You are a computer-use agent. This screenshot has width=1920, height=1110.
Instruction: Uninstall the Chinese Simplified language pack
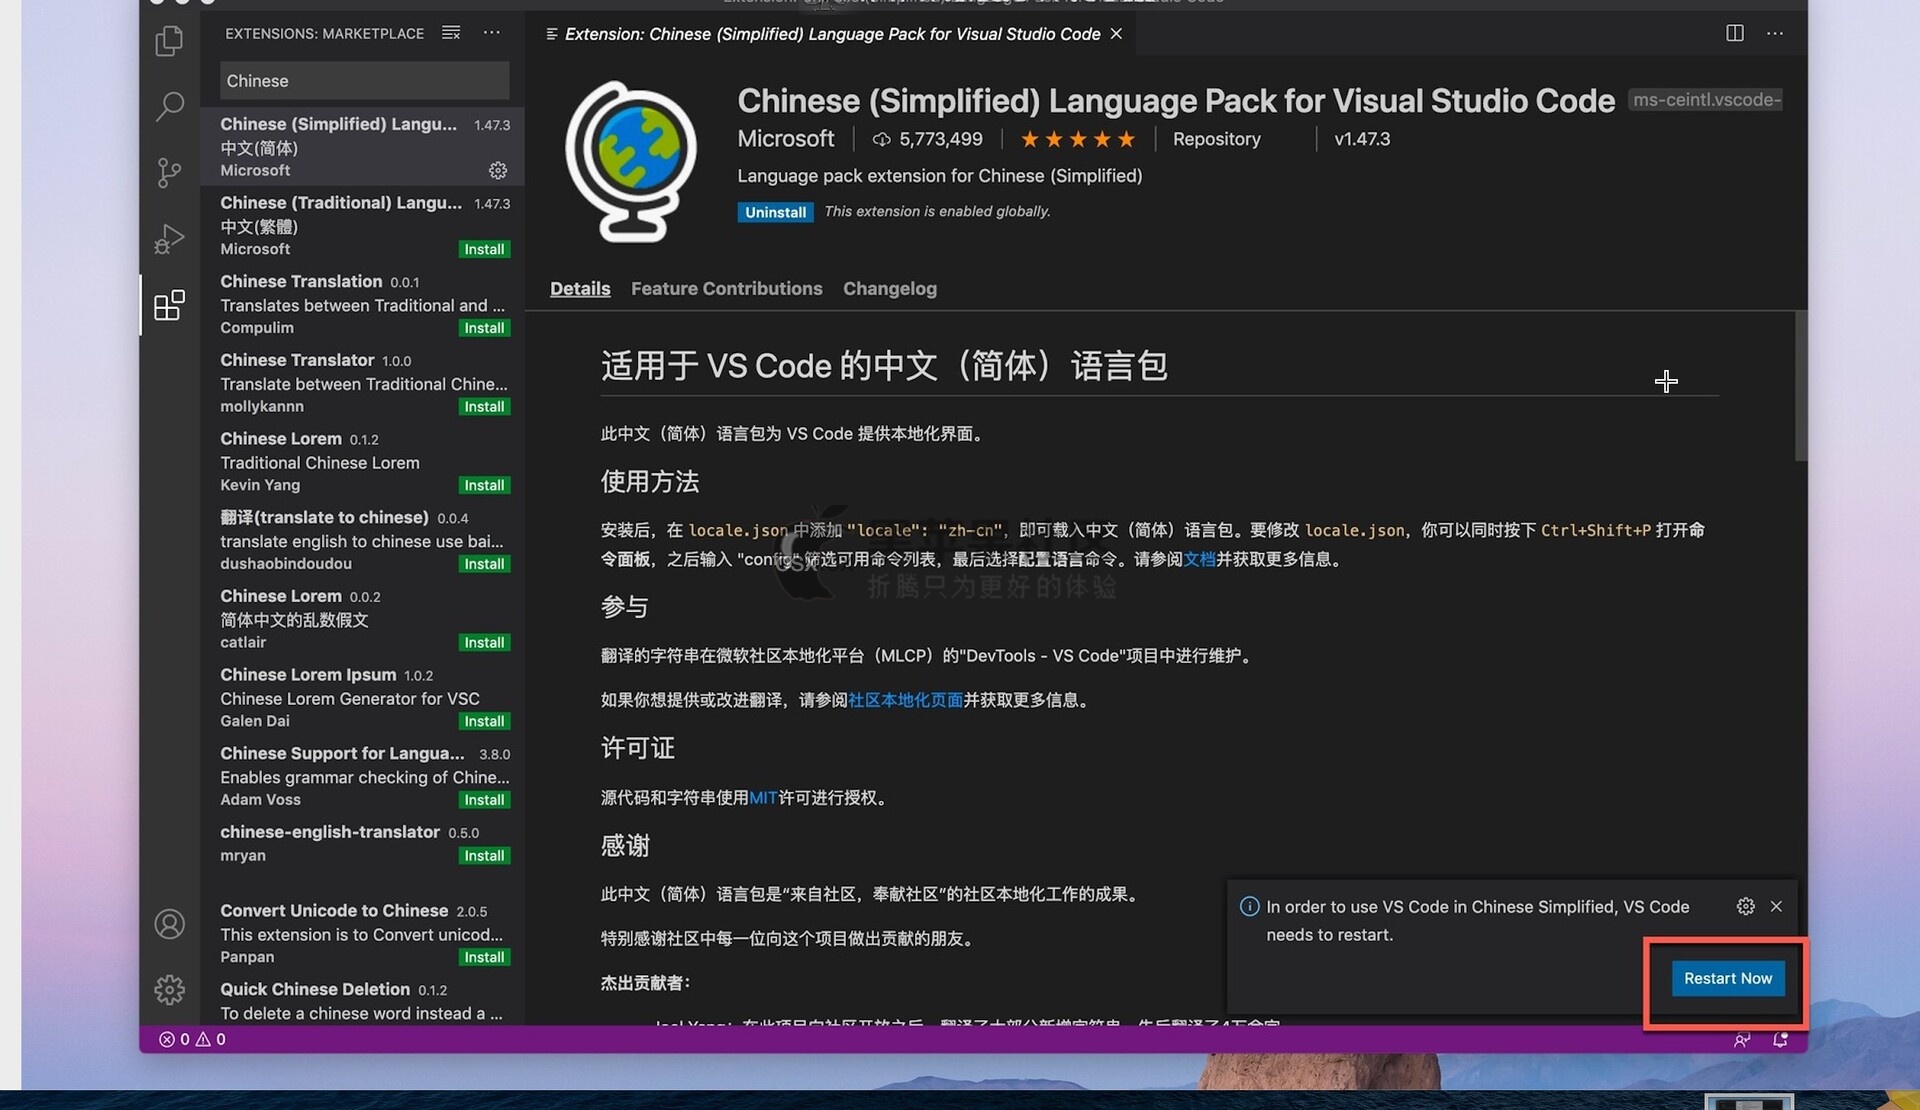pyautogui.click(x=775, y=212)
